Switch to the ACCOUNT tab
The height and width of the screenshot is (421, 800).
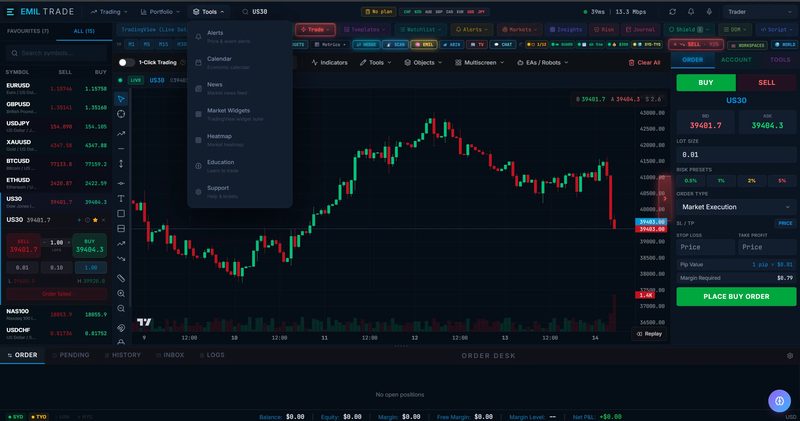pos(736,60)
